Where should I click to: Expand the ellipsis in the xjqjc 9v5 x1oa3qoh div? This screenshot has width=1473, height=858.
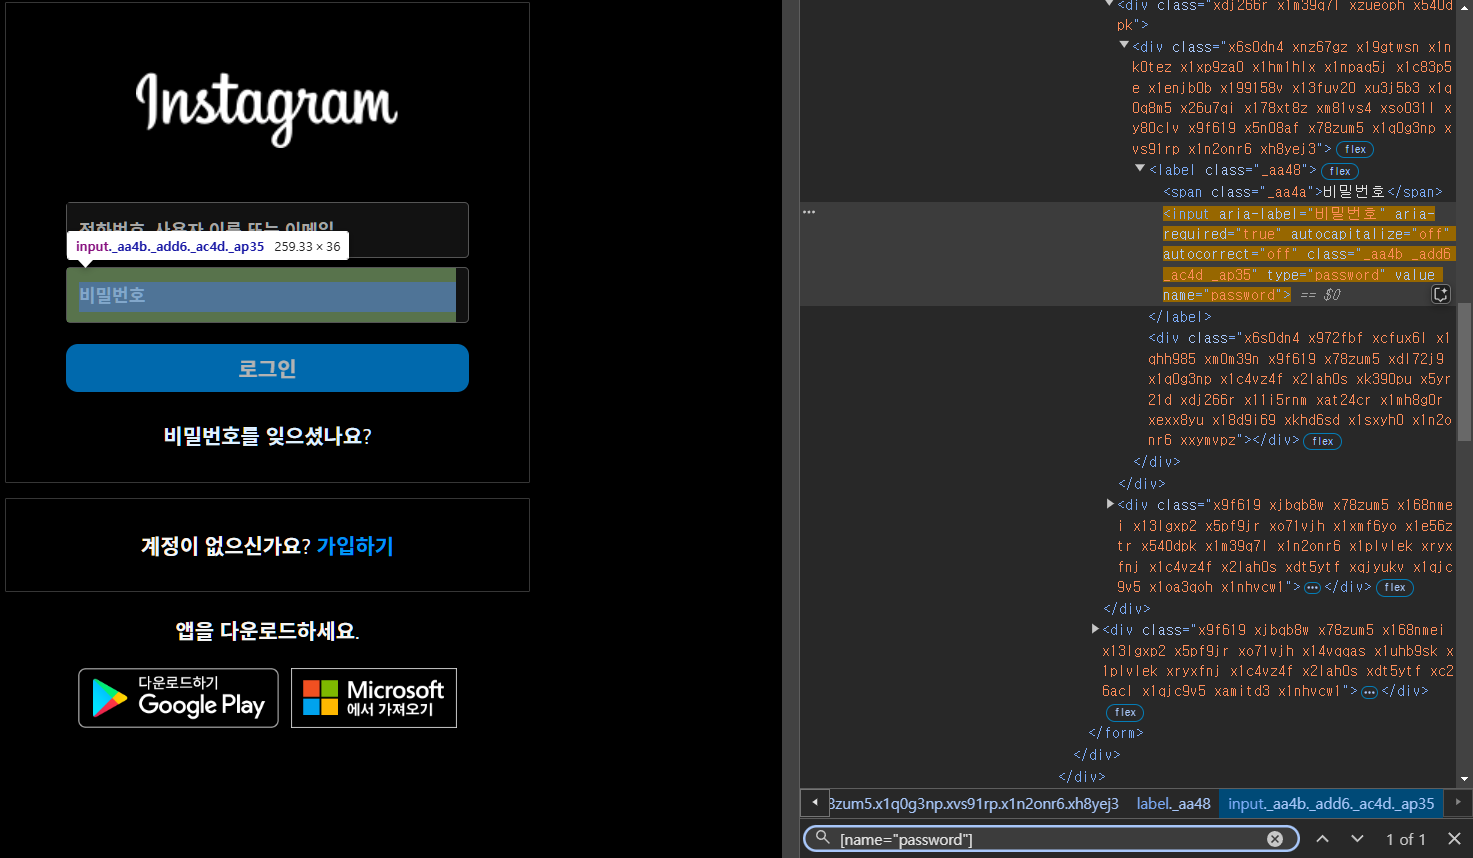click(1313, 588)
